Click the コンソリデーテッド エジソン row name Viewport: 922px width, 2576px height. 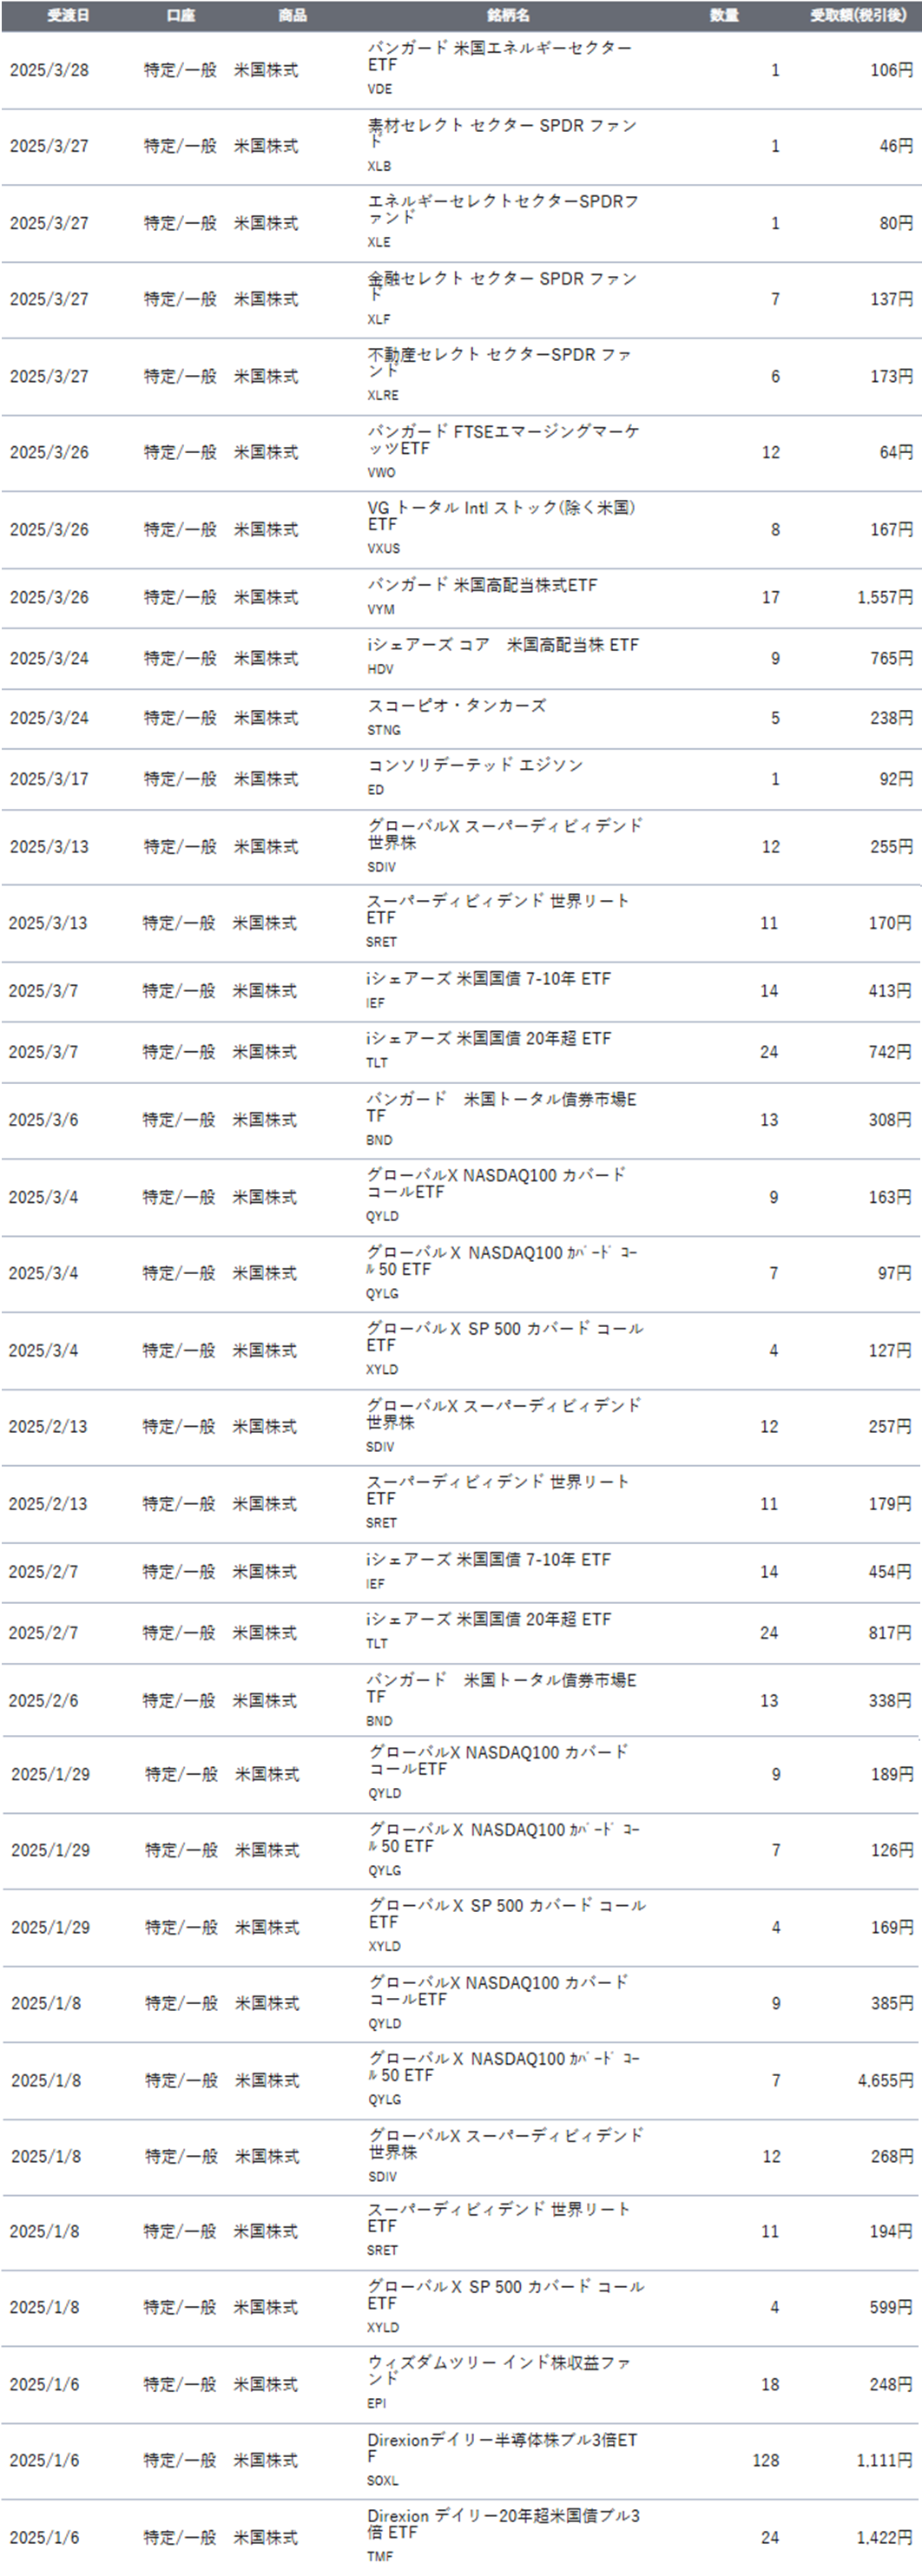pyautogui.click(x=475, y=765)
